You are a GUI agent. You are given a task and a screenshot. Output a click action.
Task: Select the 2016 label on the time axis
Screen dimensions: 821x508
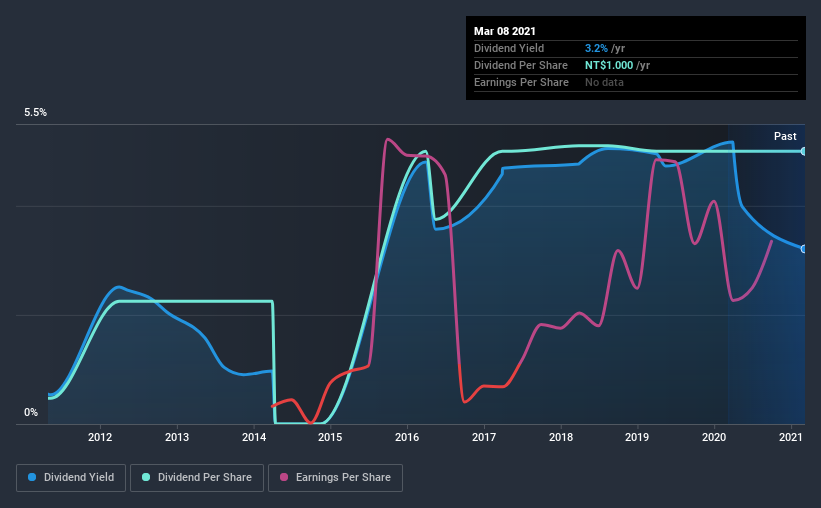(407, 437)
